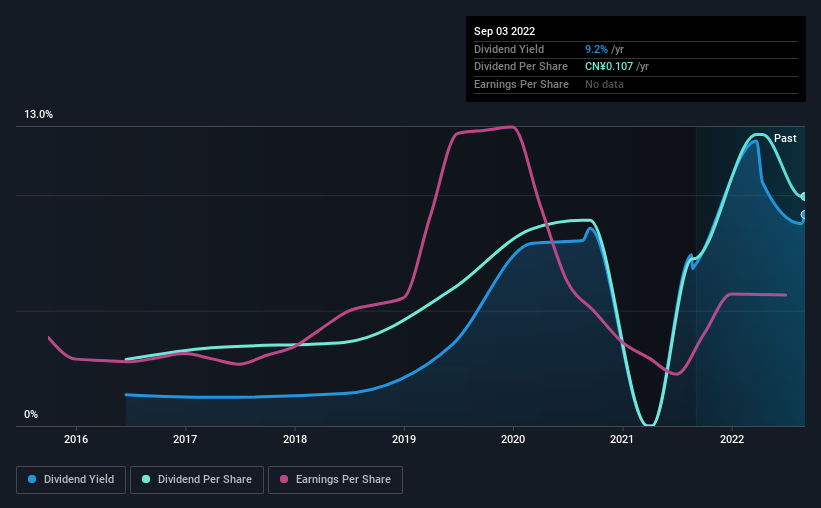Toggle the Earnings Per Share legend button

pos(335,480)
